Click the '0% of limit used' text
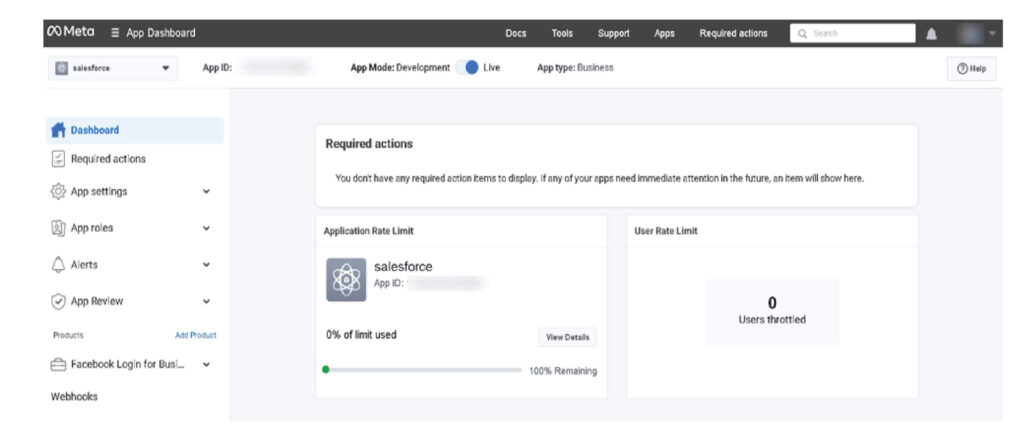Viewport: 1024px width, 439px height. click(361, 334)
